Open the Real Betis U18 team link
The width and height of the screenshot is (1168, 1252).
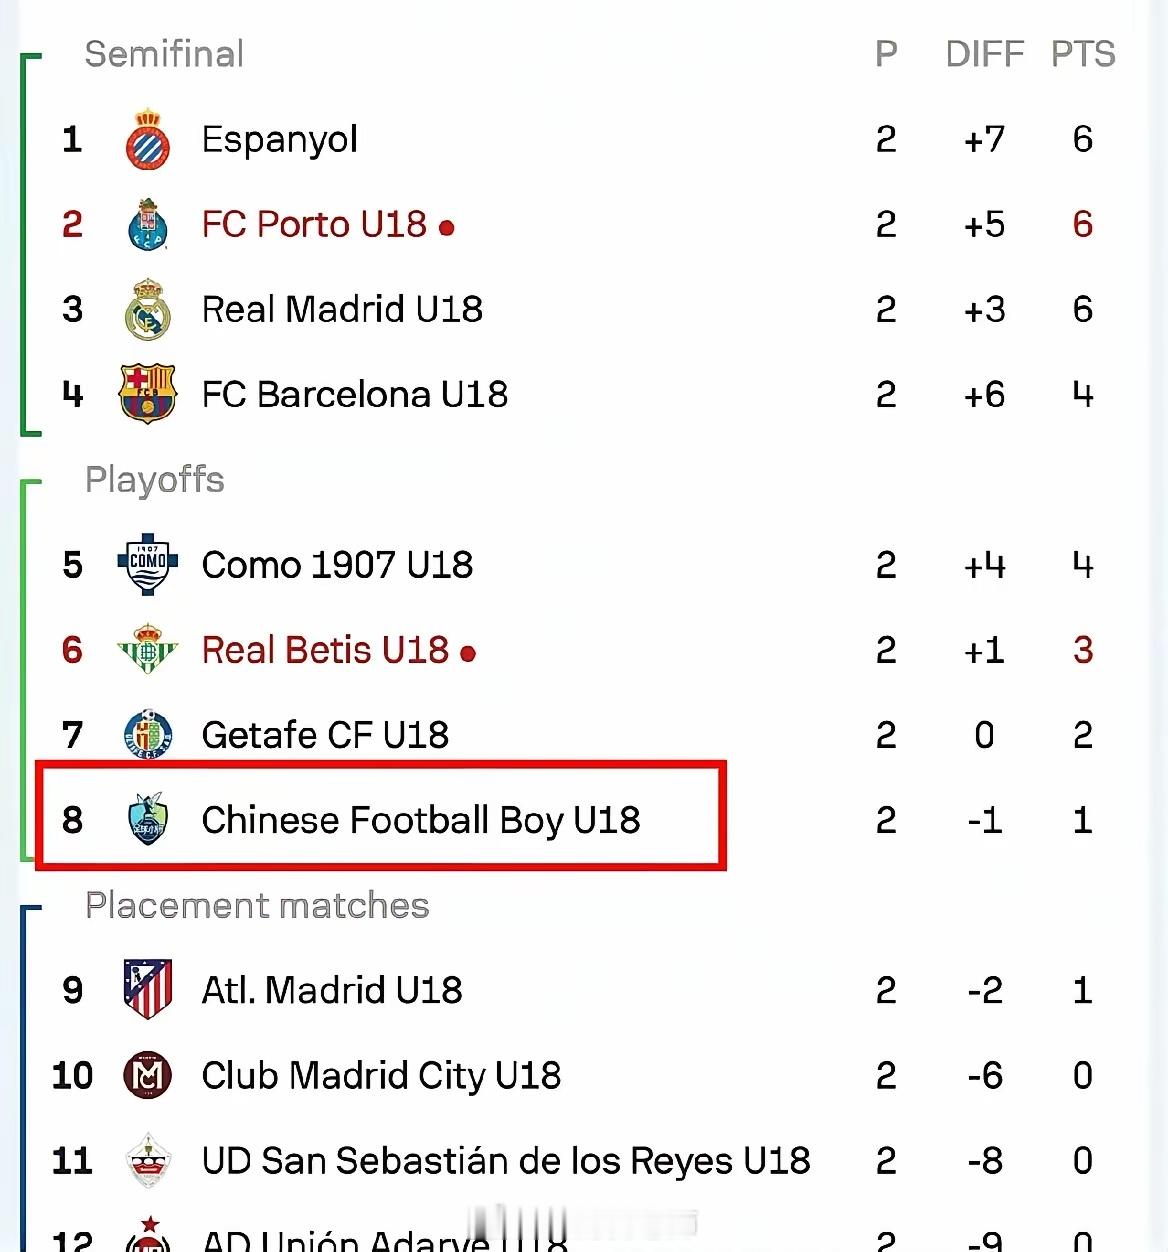coord(325,650)
